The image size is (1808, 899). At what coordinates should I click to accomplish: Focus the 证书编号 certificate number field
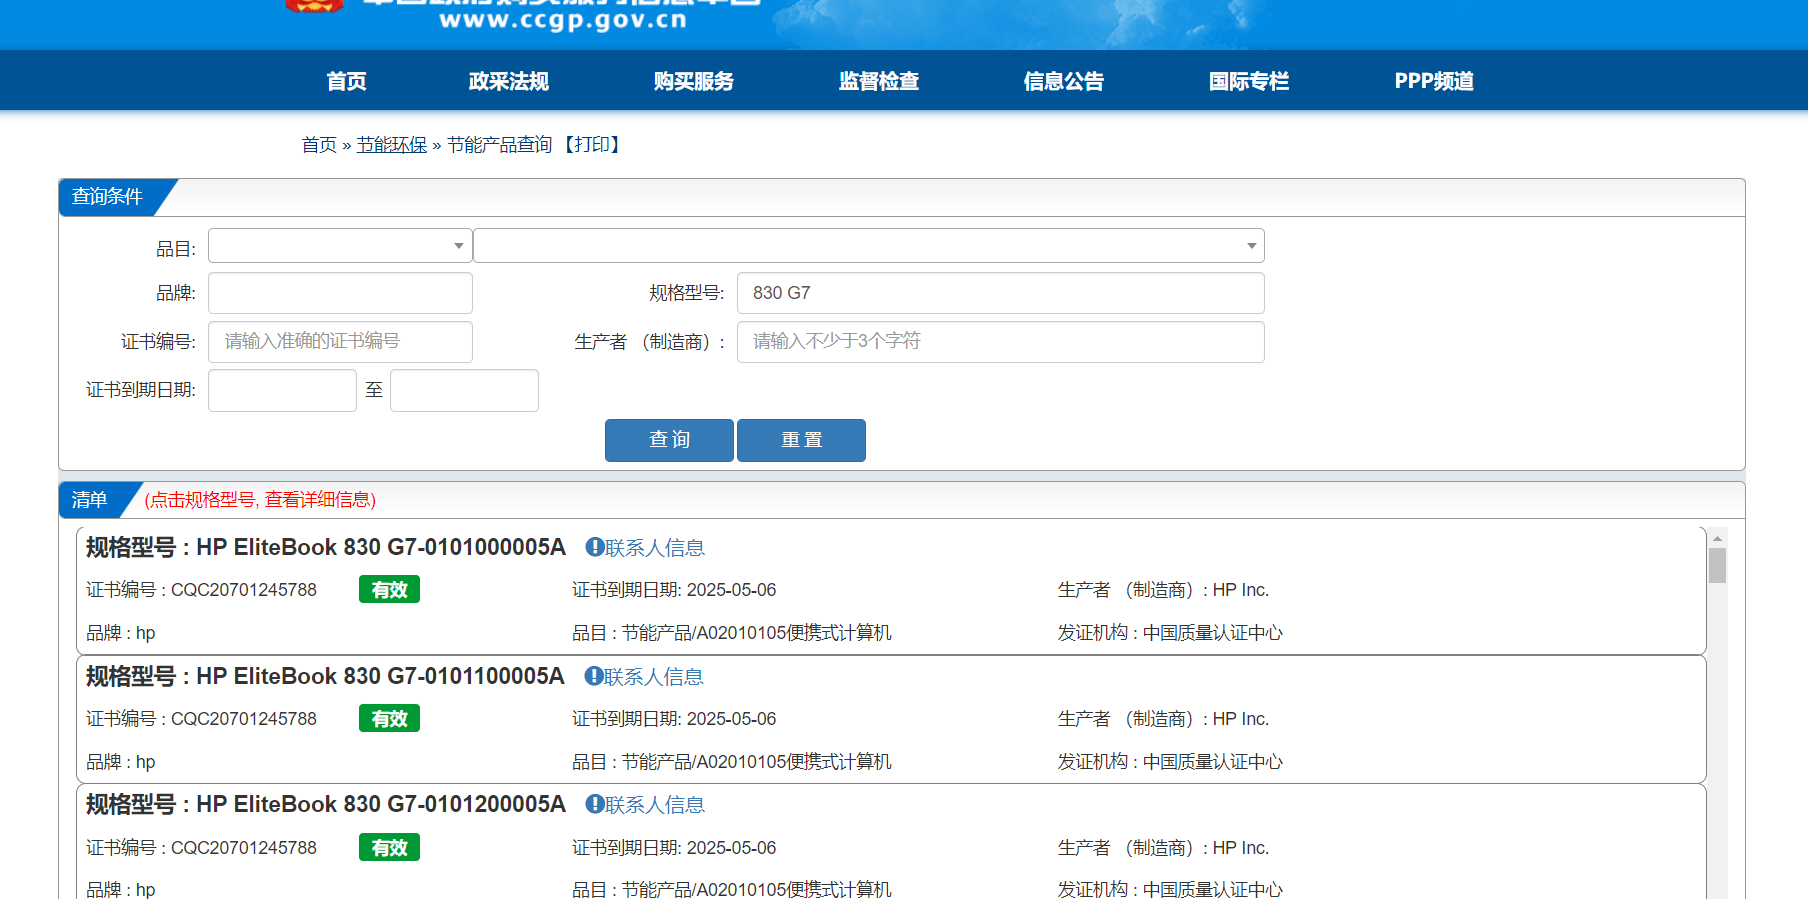click(340, 341)
